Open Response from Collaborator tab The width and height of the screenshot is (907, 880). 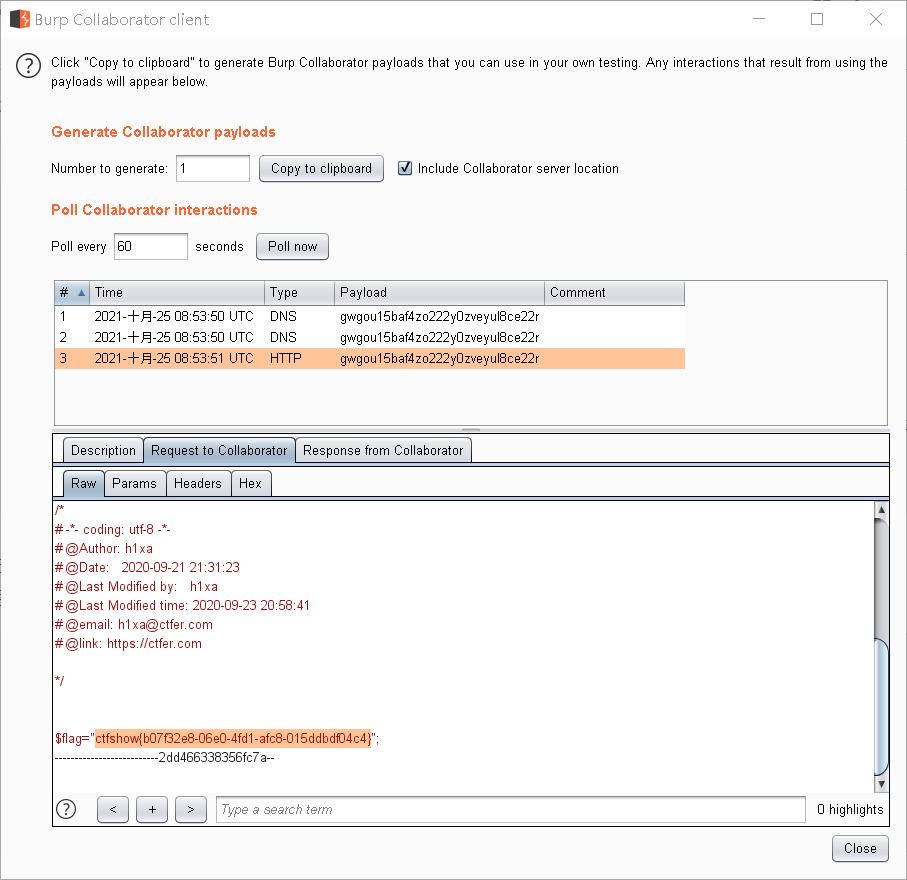coord(383,450)
